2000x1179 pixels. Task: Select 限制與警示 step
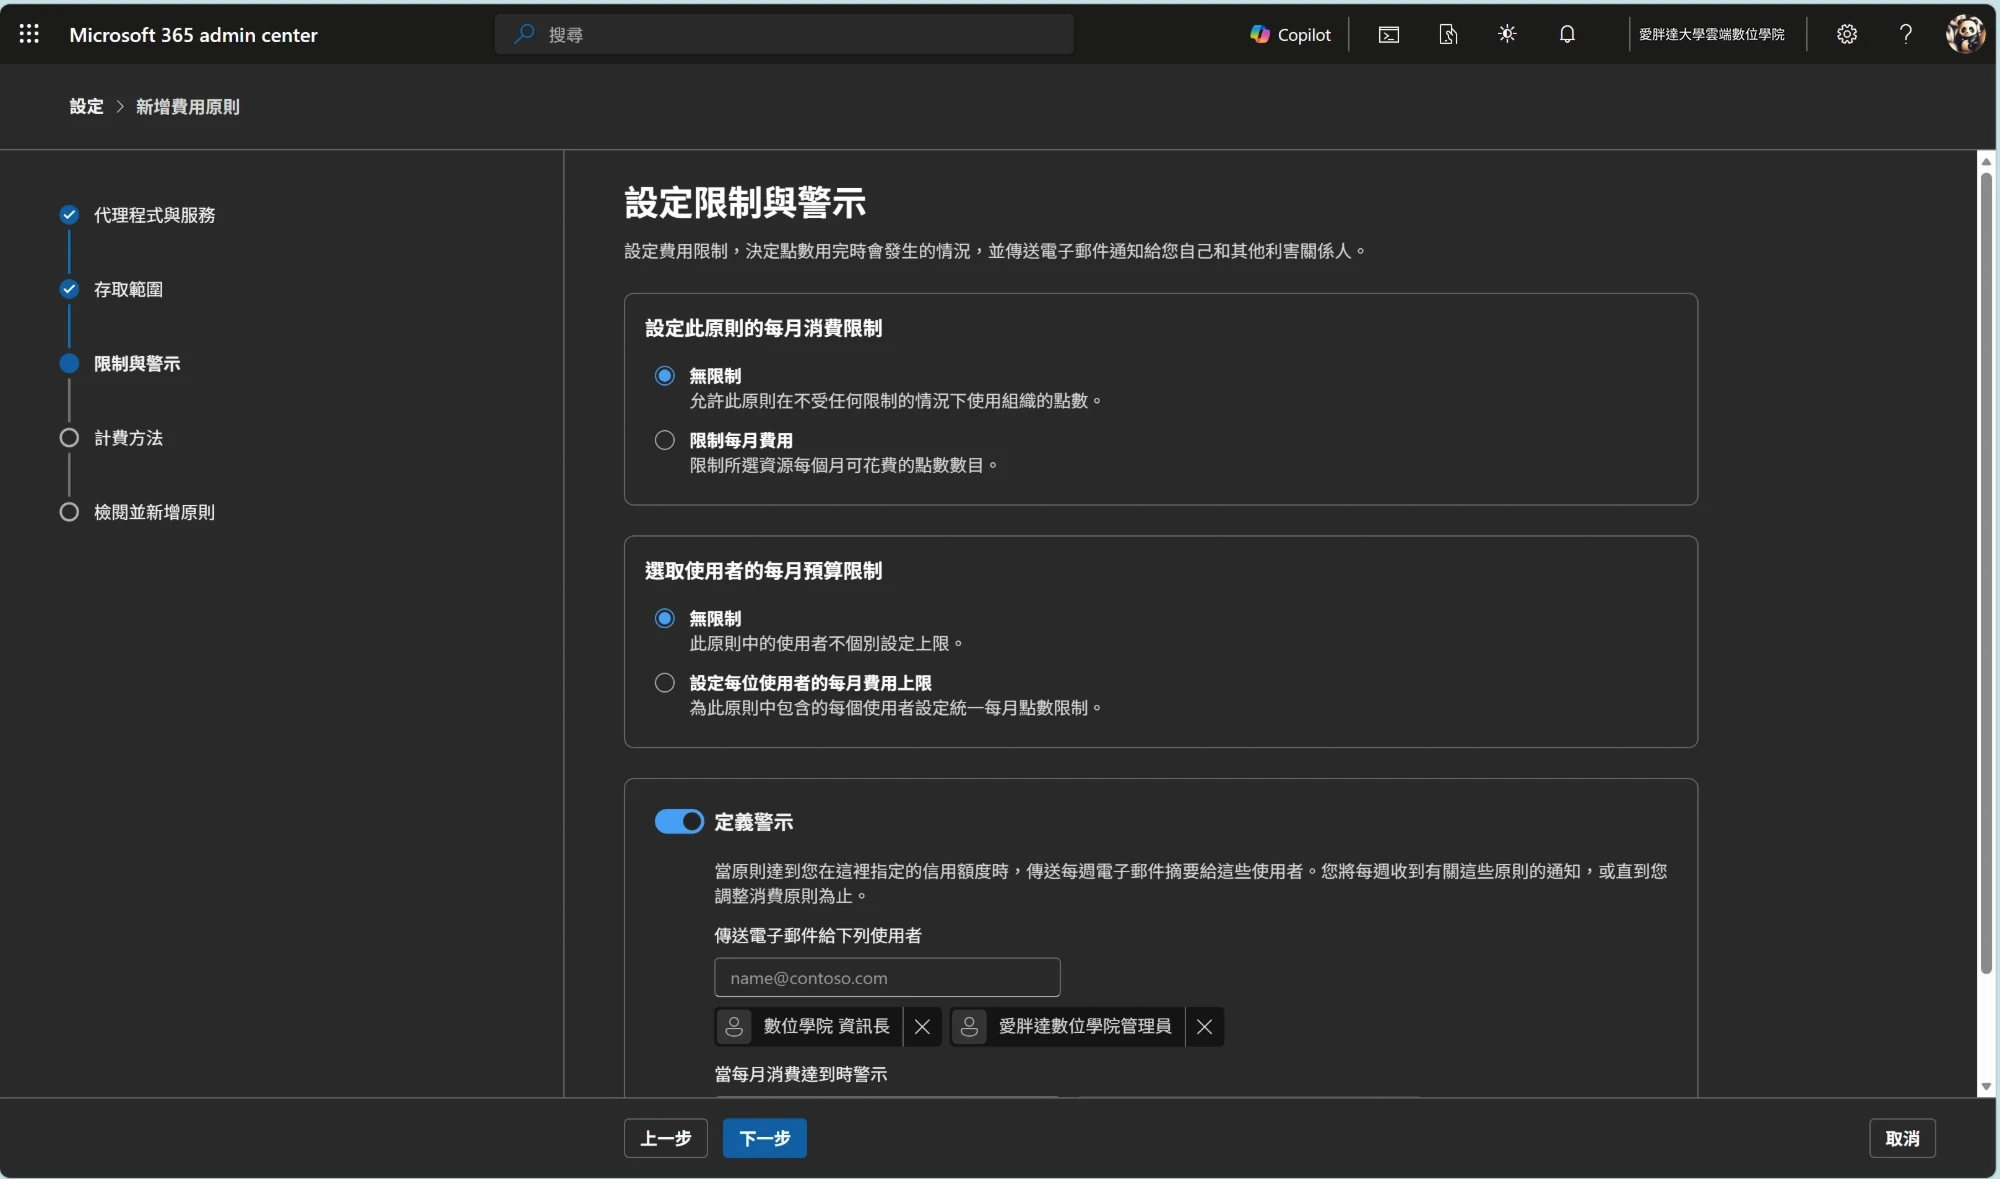(x=137, y=363)
